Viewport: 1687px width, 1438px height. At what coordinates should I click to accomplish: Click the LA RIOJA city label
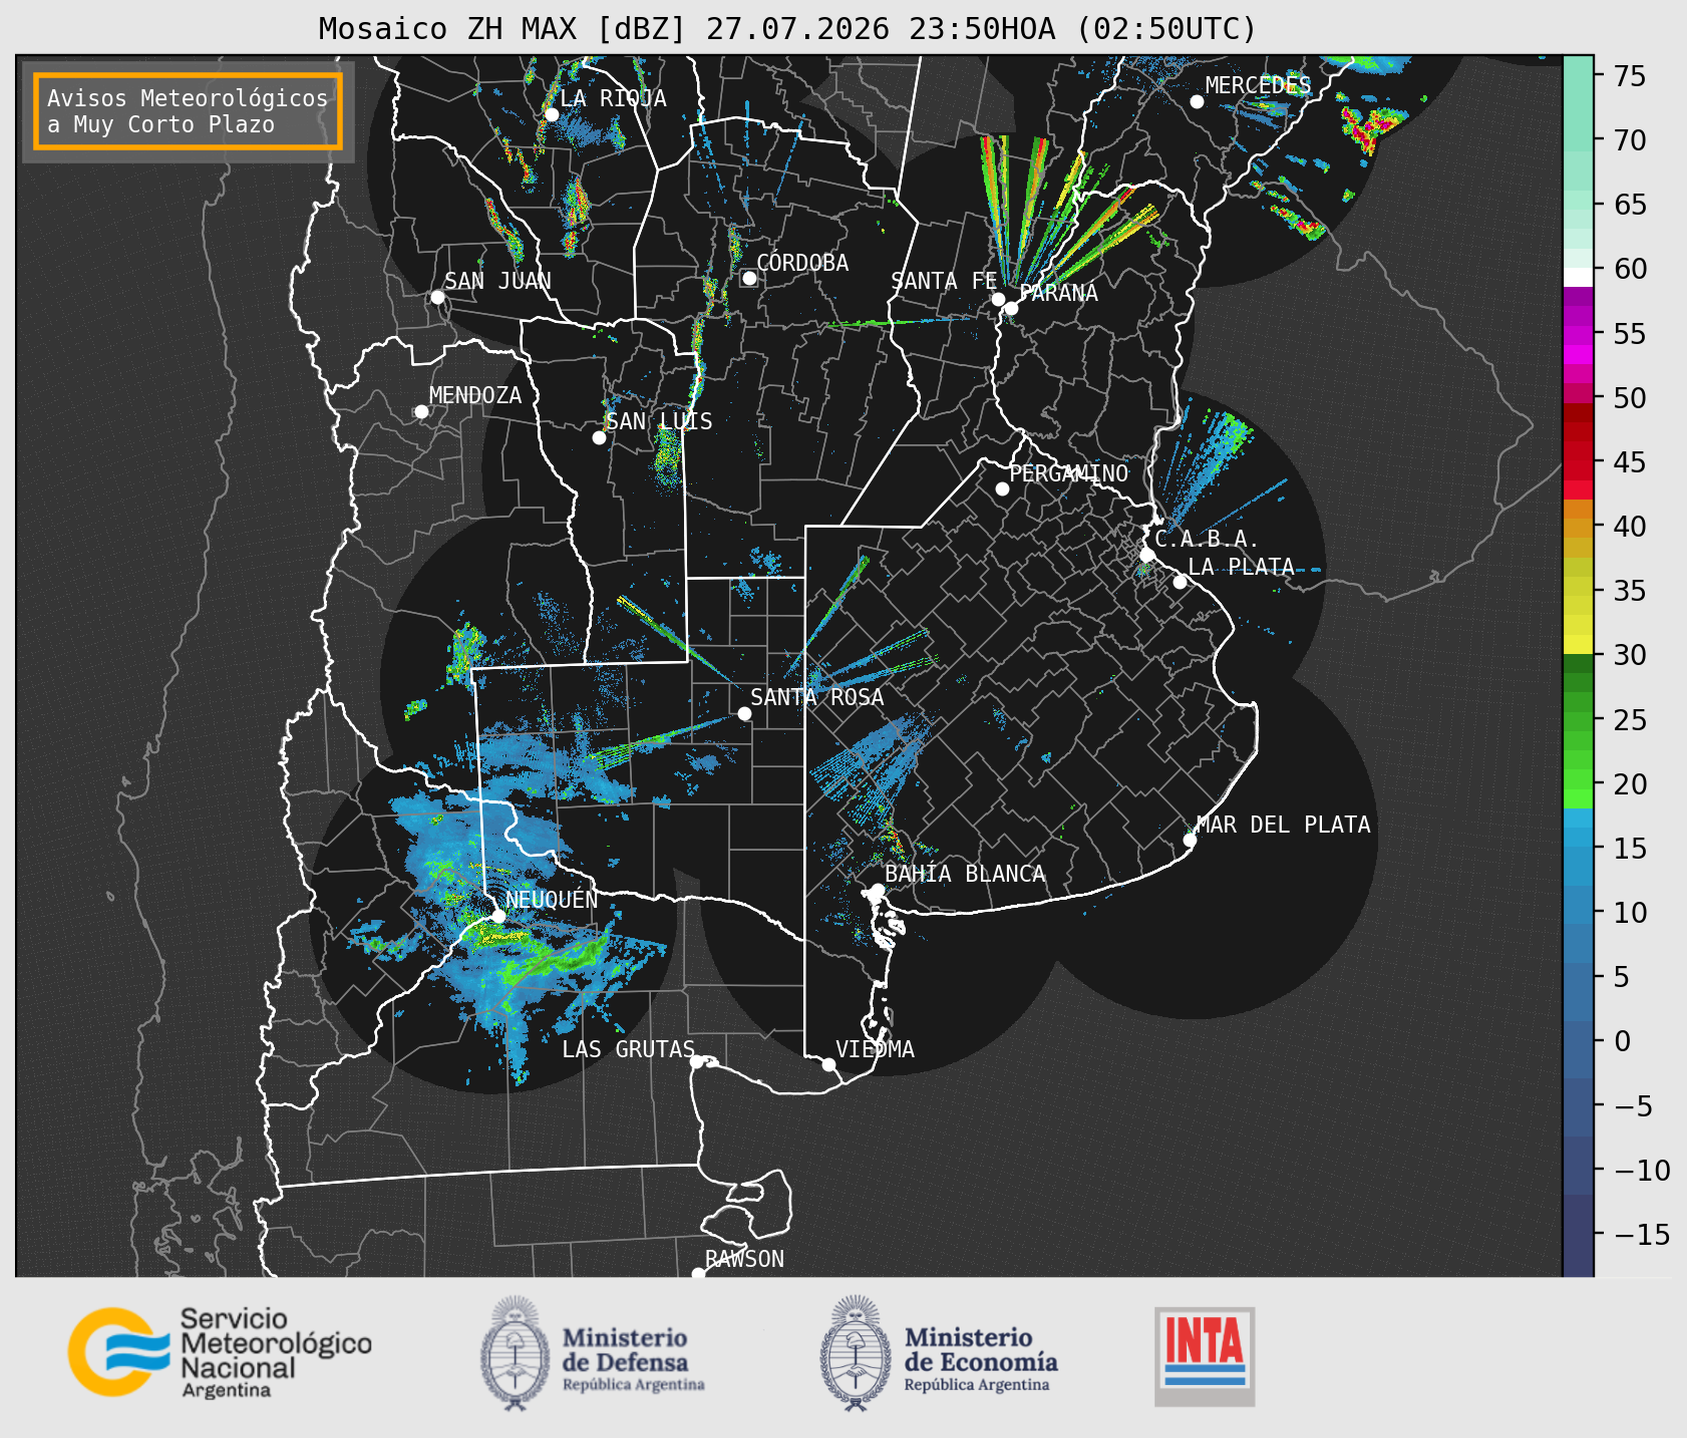pyautogui.click(x=613, y=98)
